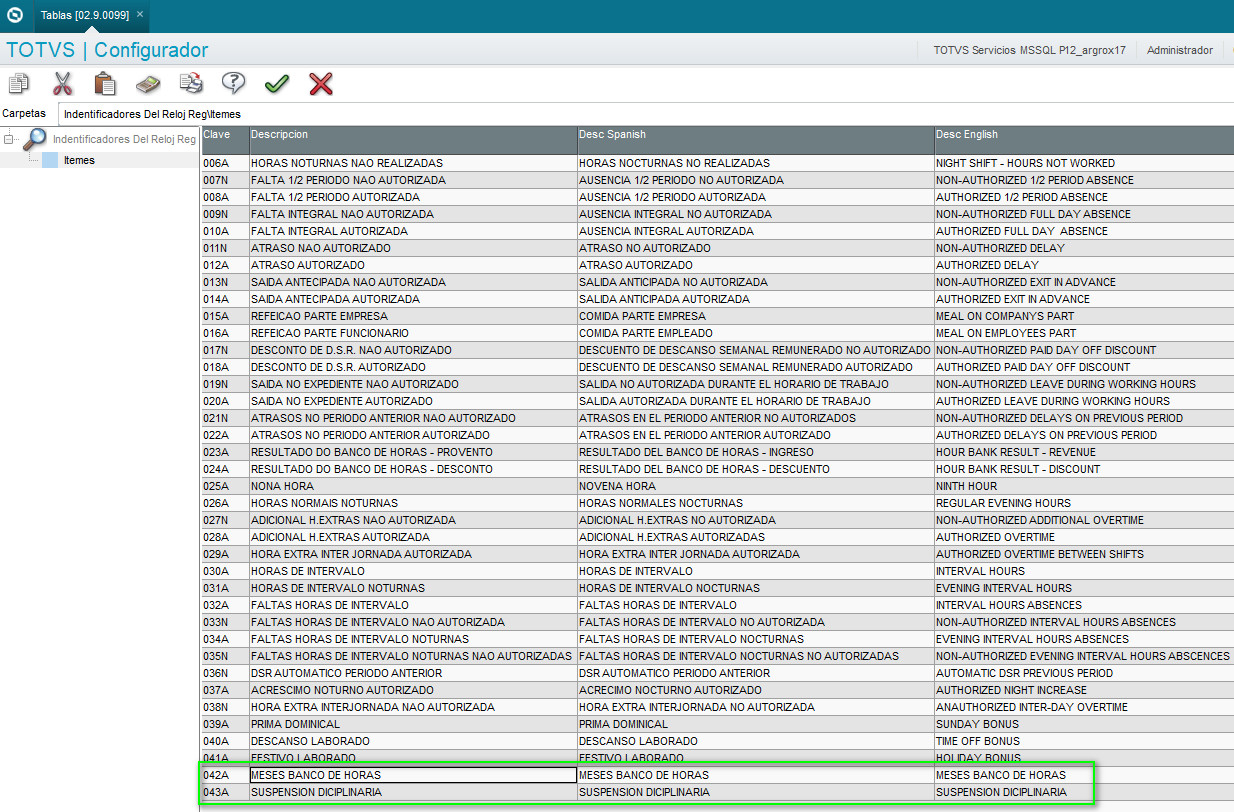Viewport: 1234px width, 812px height.
Task: Open Help via question mark bubble icon
Action: coord(233,84)
